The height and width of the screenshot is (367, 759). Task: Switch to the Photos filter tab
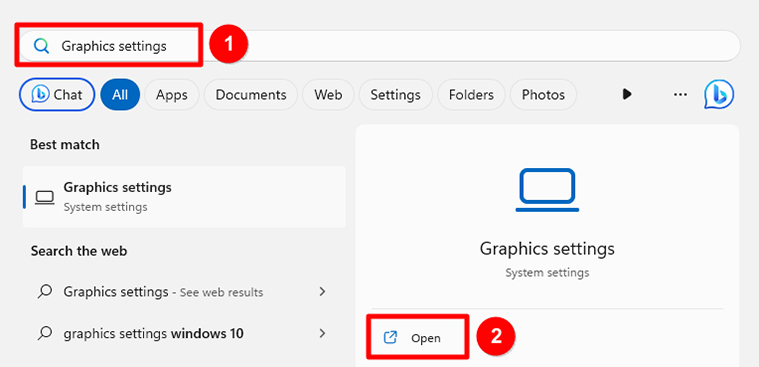pos(543,94)
